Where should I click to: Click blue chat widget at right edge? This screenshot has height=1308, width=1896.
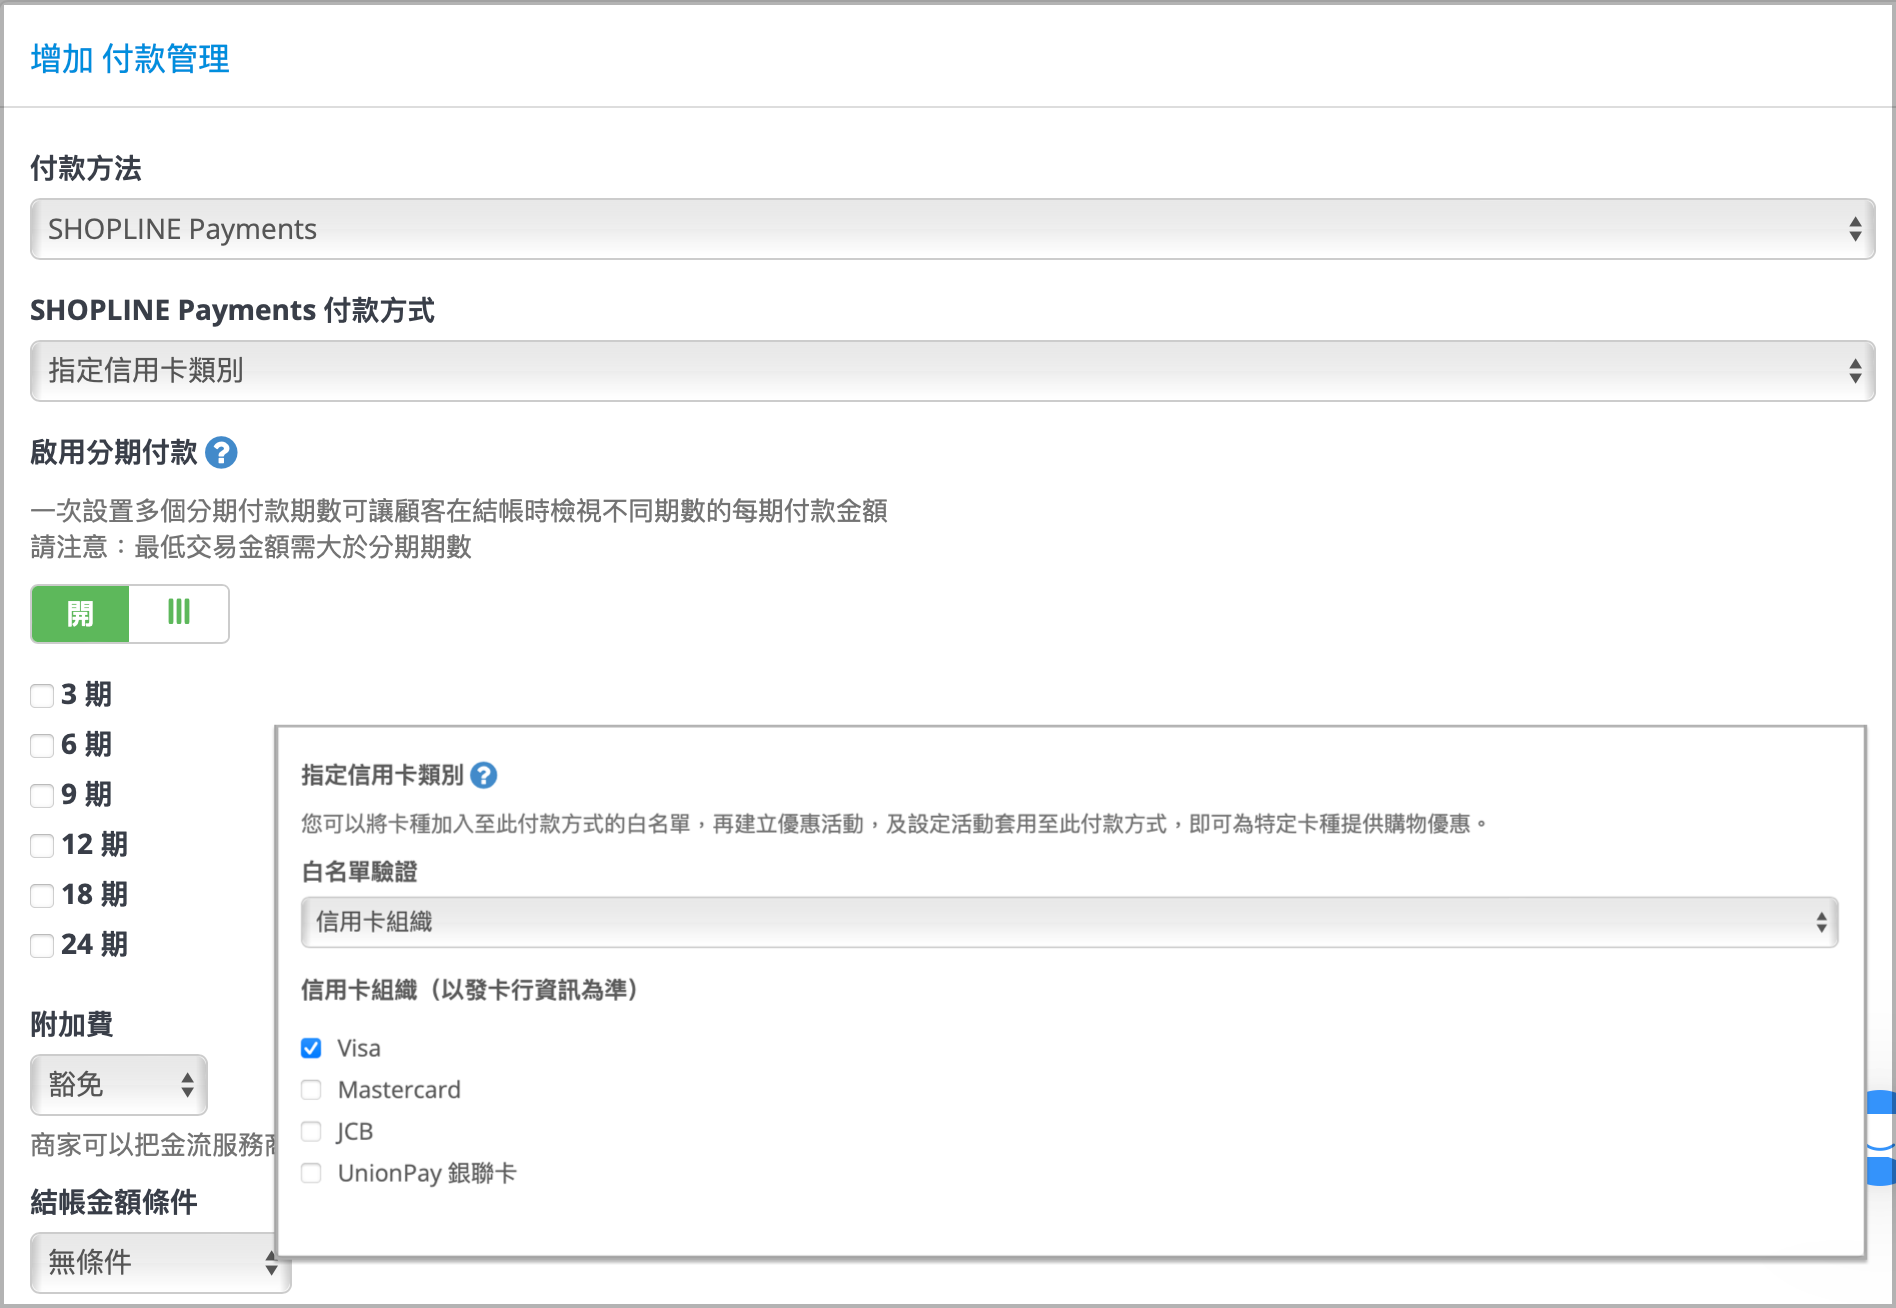pyautogui.click(x=1882, y=1138)
